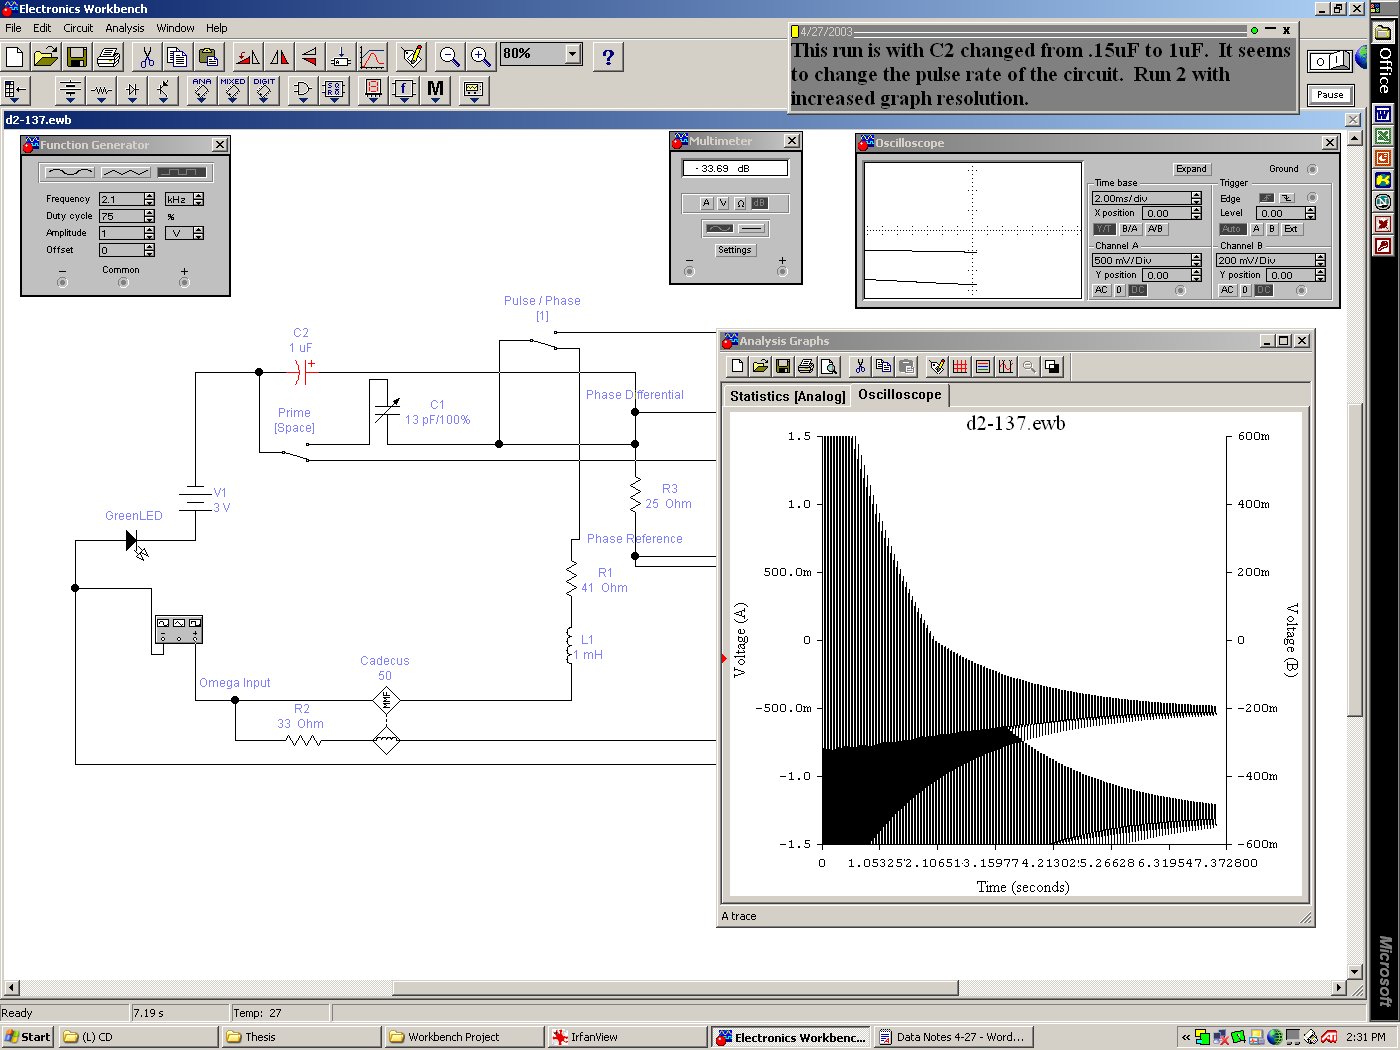Select square waveform in Function Generator
The image size is (1400, 1050).
point(182,172)
